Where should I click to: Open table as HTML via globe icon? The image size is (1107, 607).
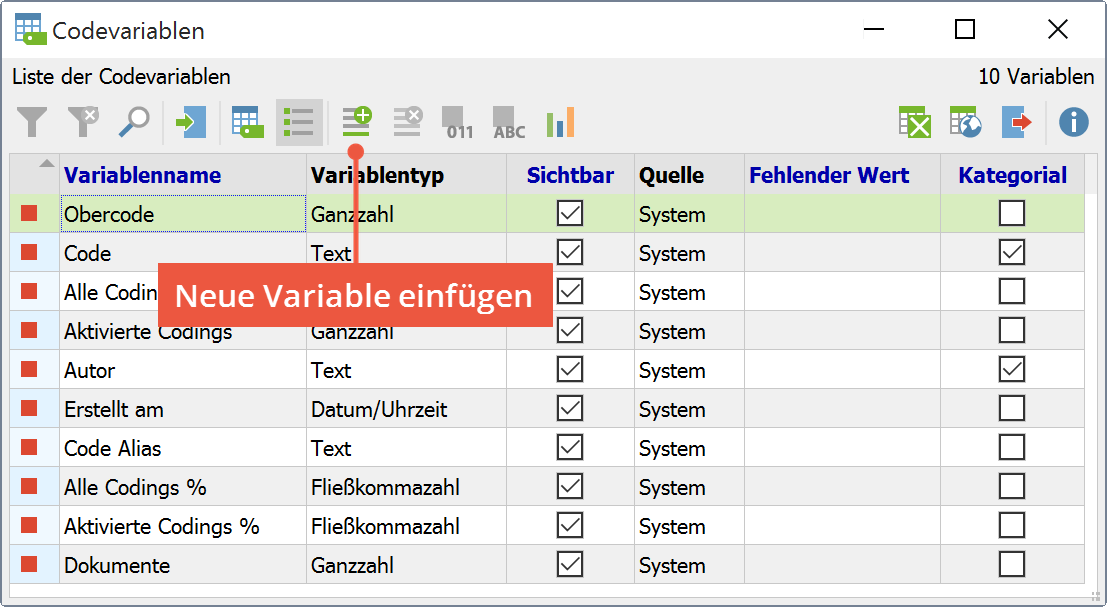(966, 122)
